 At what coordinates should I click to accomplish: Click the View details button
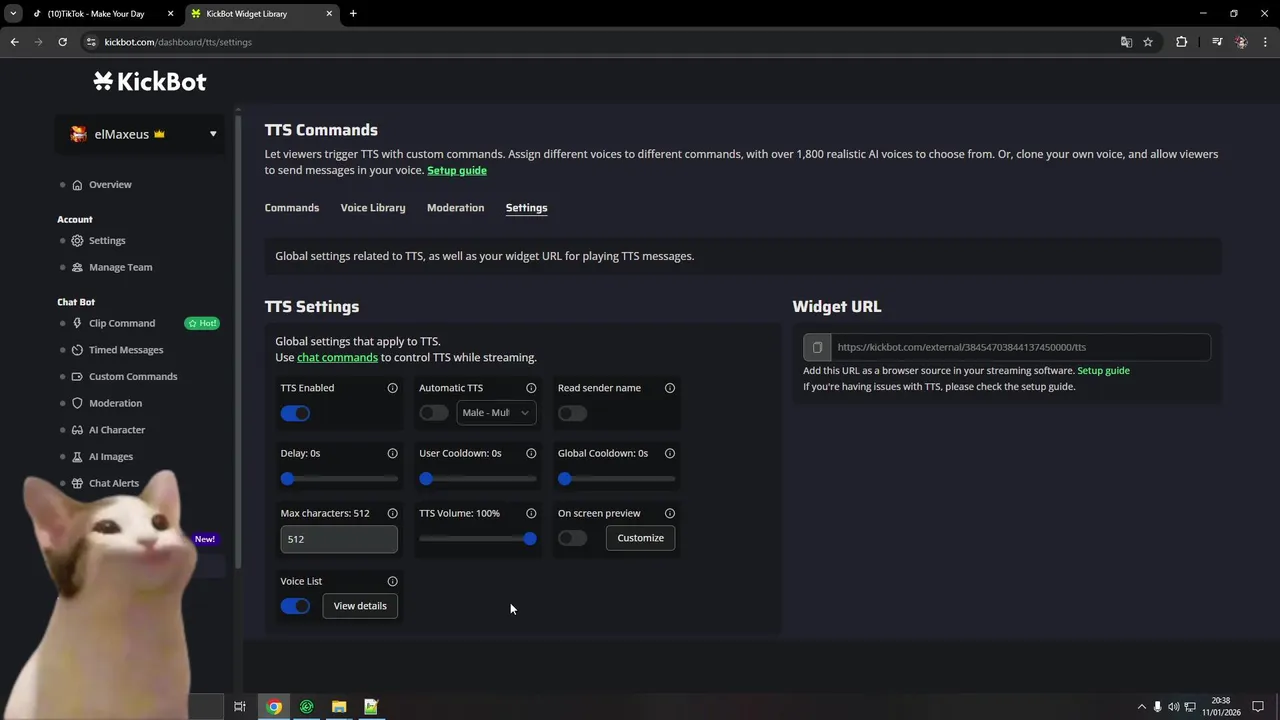point(360,606)
